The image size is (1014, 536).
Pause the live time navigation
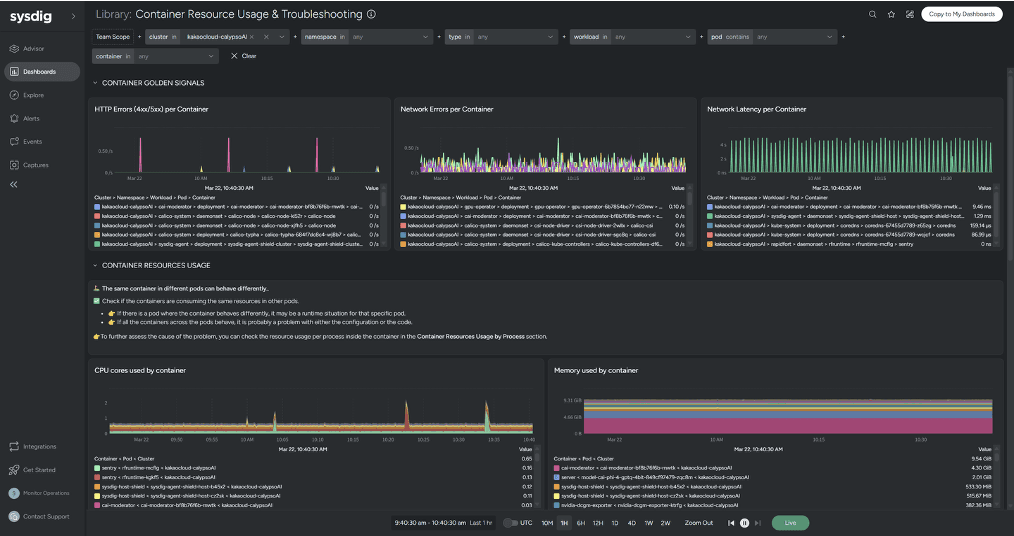tap(744, 523)
